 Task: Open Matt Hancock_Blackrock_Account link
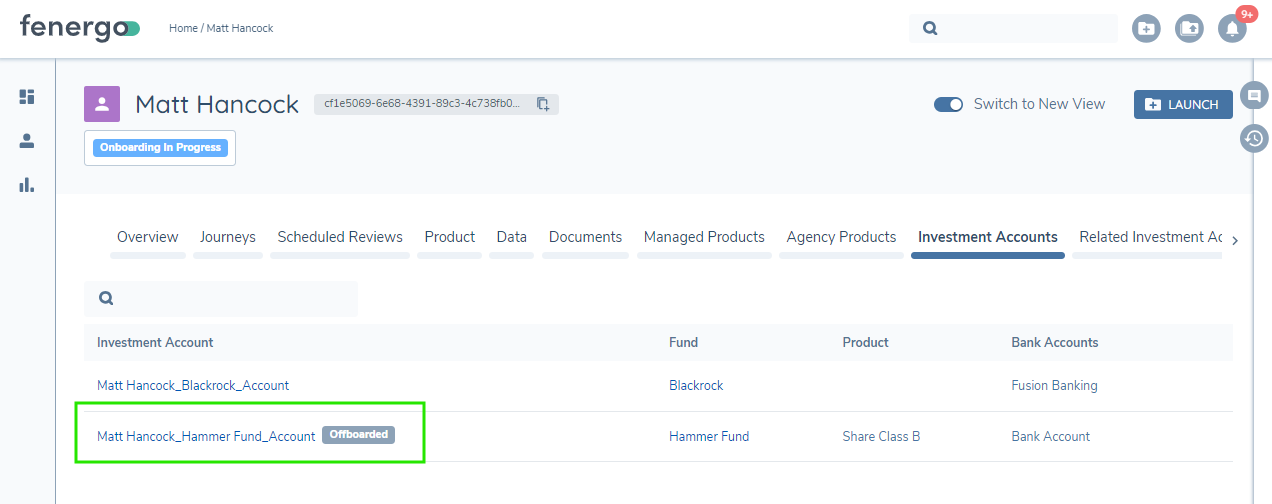(193, 385)
